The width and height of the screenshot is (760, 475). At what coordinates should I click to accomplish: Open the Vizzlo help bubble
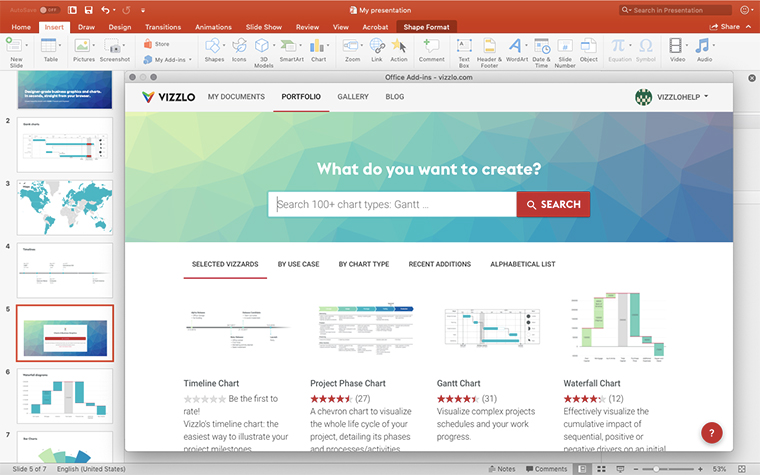click(x=712, y=433)
